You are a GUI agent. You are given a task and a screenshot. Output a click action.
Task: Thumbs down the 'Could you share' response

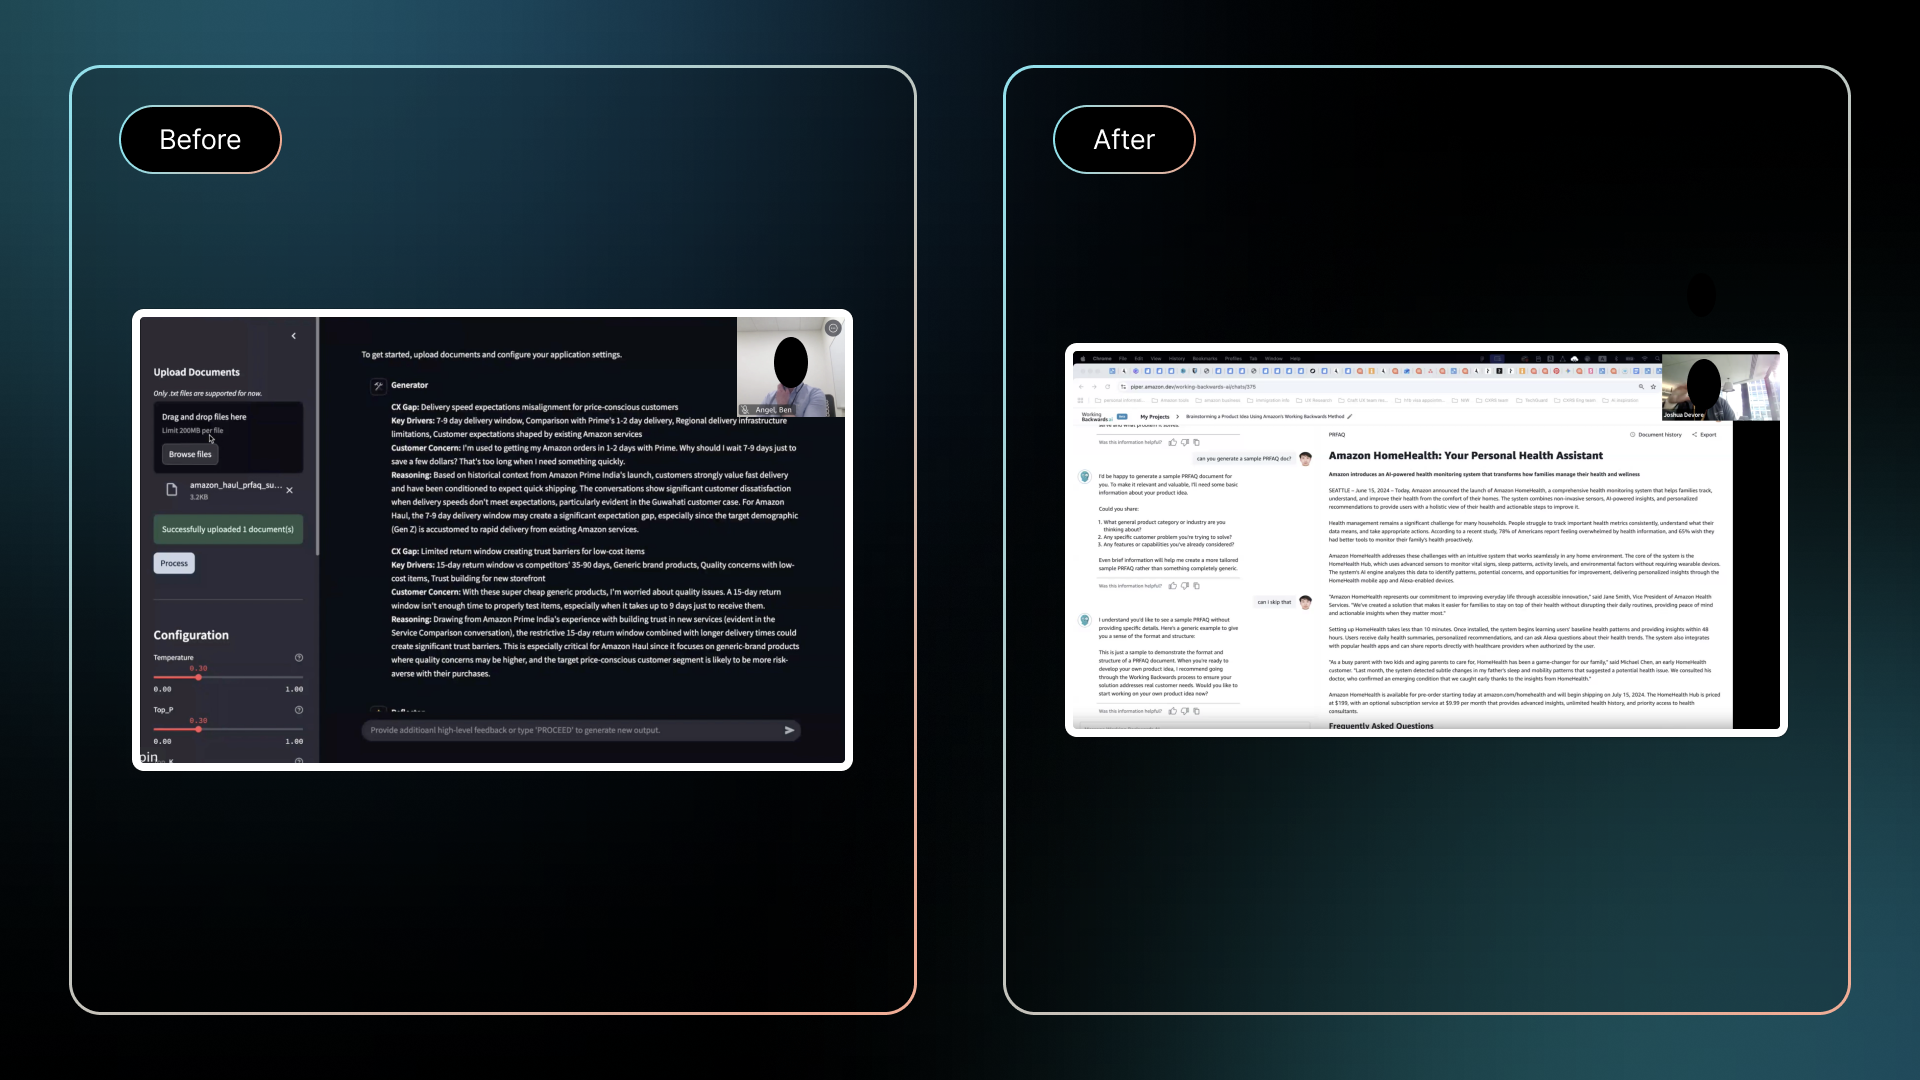coord(1185,586)
